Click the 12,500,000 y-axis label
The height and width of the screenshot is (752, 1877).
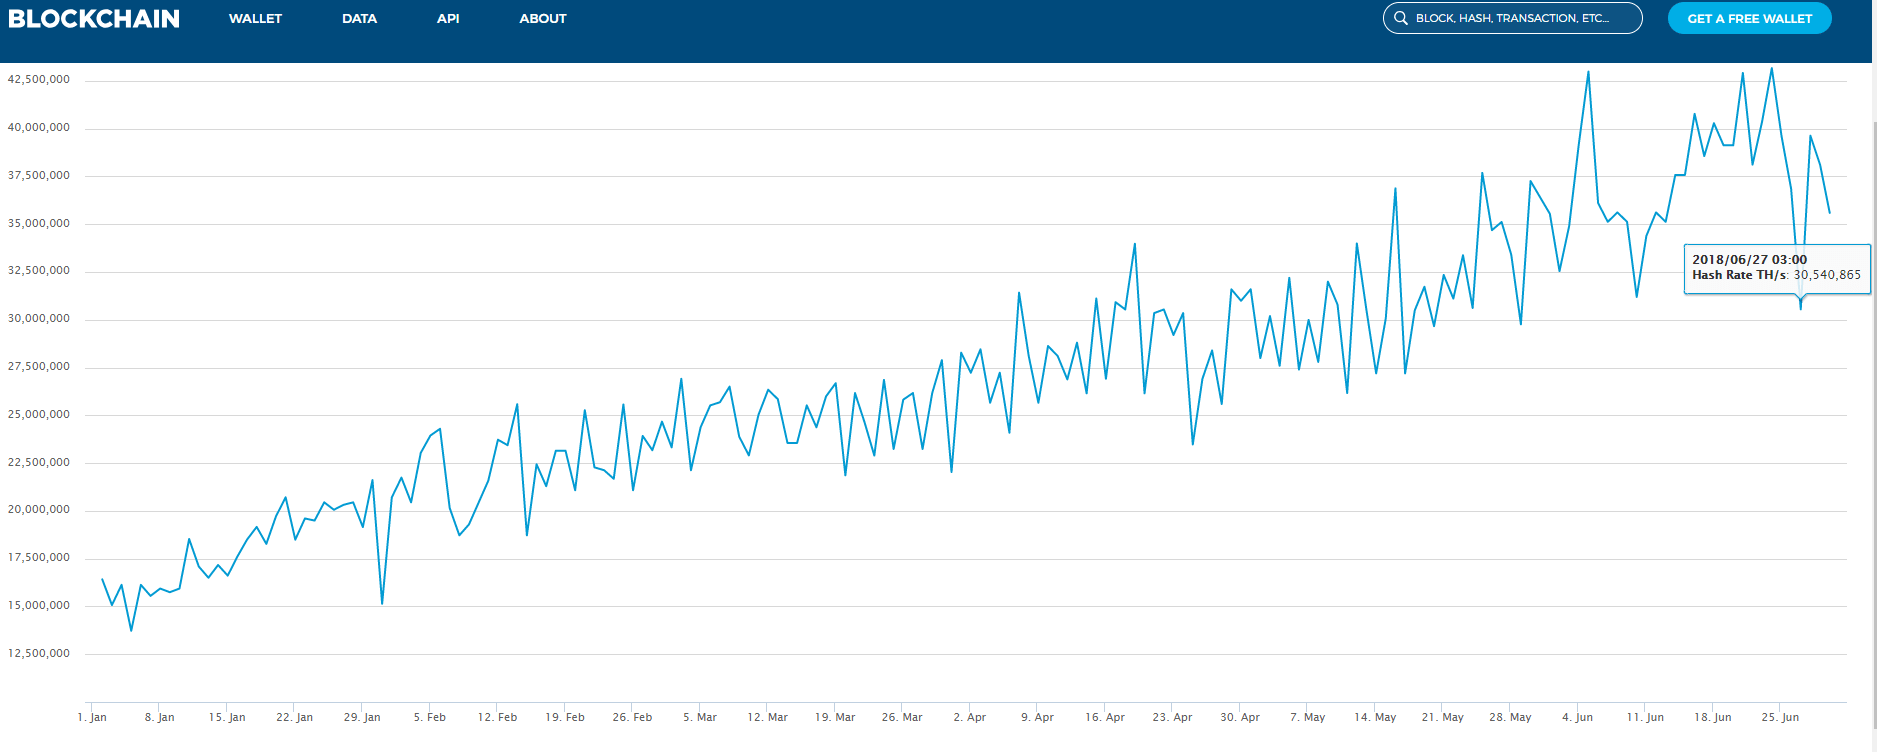(x=39, y=653)
